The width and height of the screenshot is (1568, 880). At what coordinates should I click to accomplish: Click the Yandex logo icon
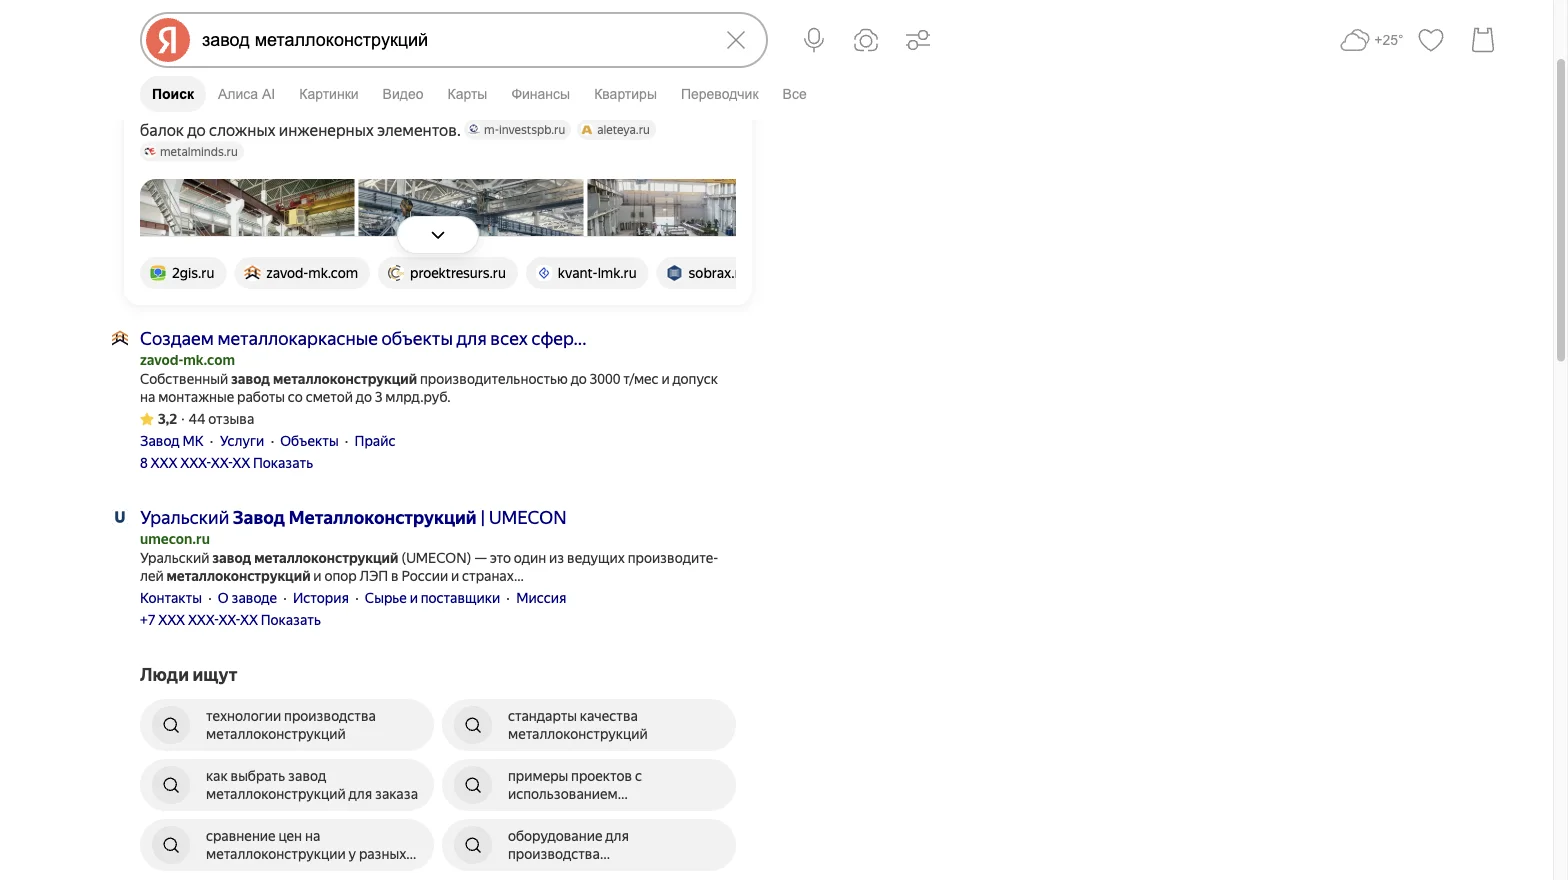(168, 40)
